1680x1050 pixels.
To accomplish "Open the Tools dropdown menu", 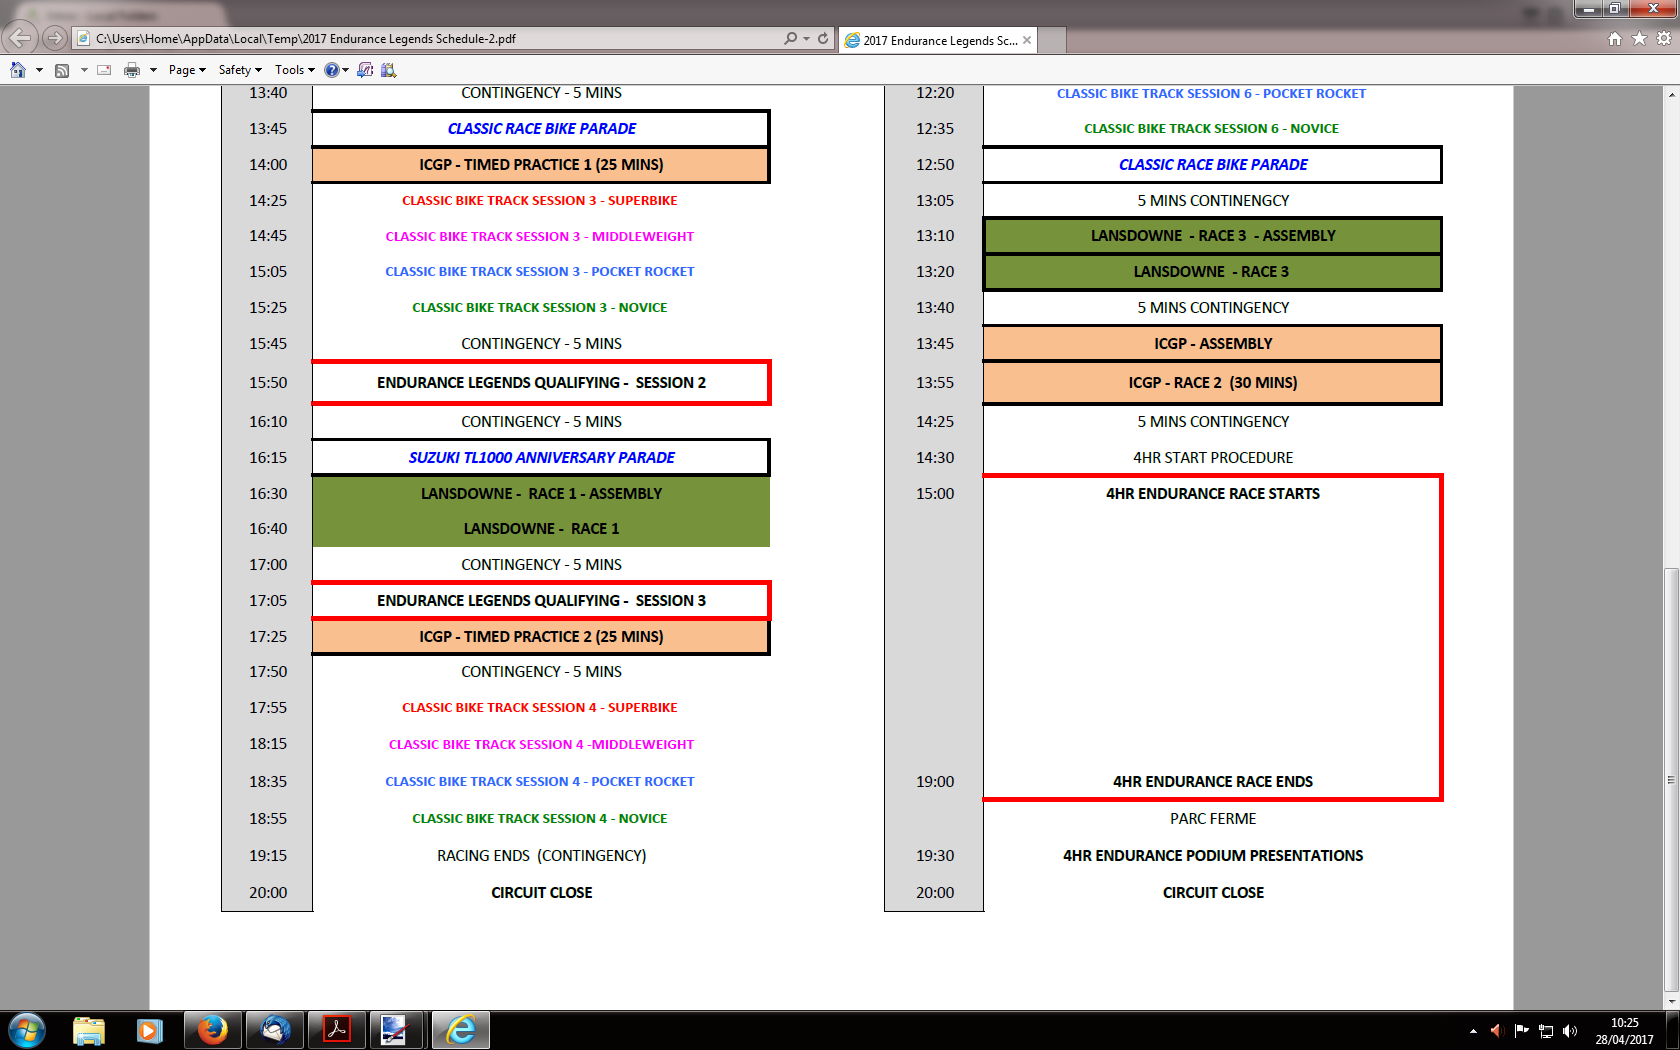I will click(294, 70).
